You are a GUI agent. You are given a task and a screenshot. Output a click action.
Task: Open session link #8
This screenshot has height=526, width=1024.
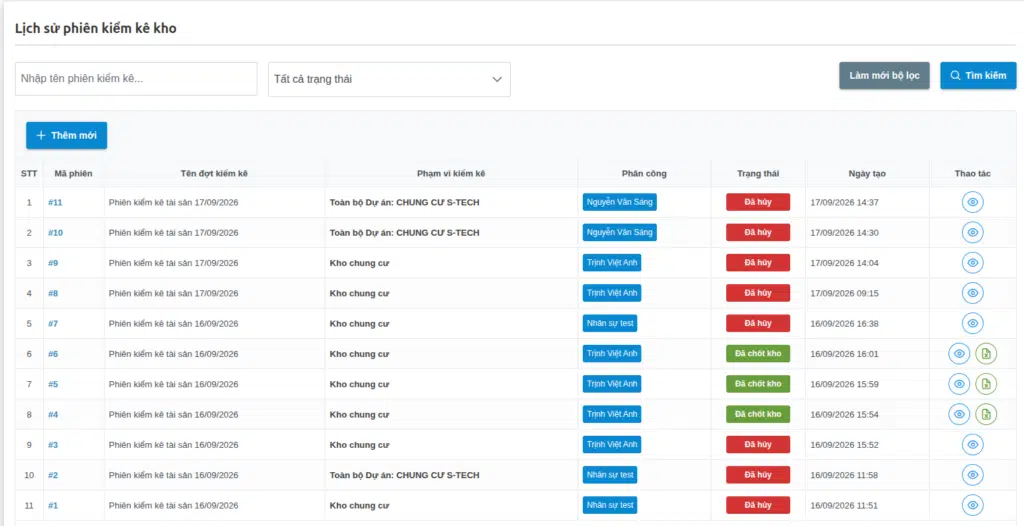pos(53,293)
